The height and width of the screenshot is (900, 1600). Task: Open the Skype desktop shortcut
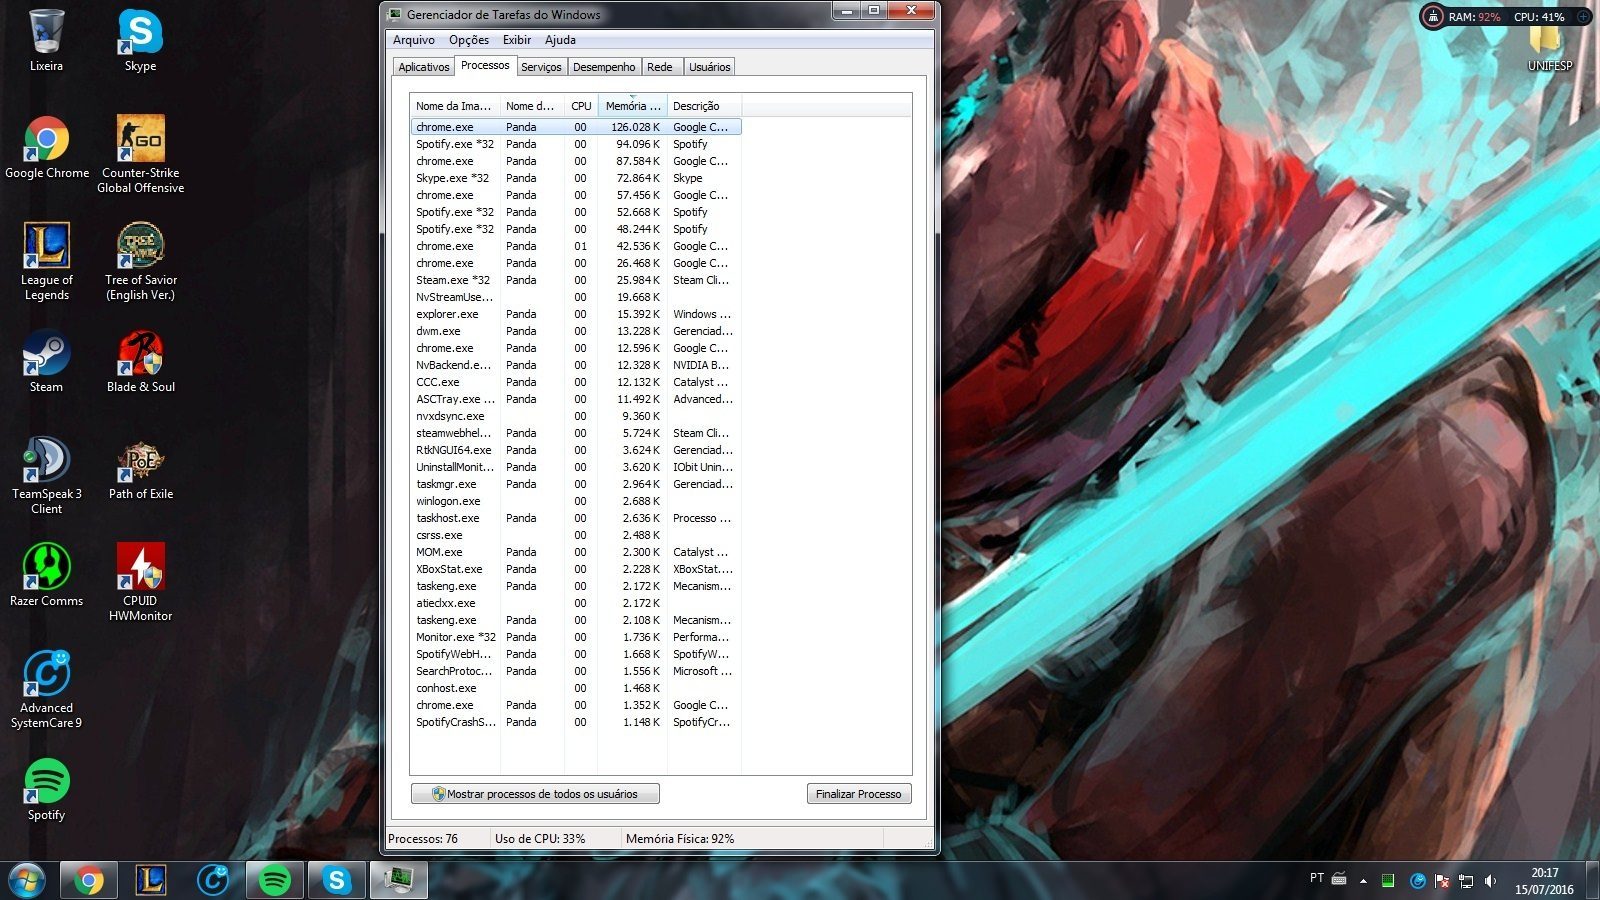coord(140,40)
